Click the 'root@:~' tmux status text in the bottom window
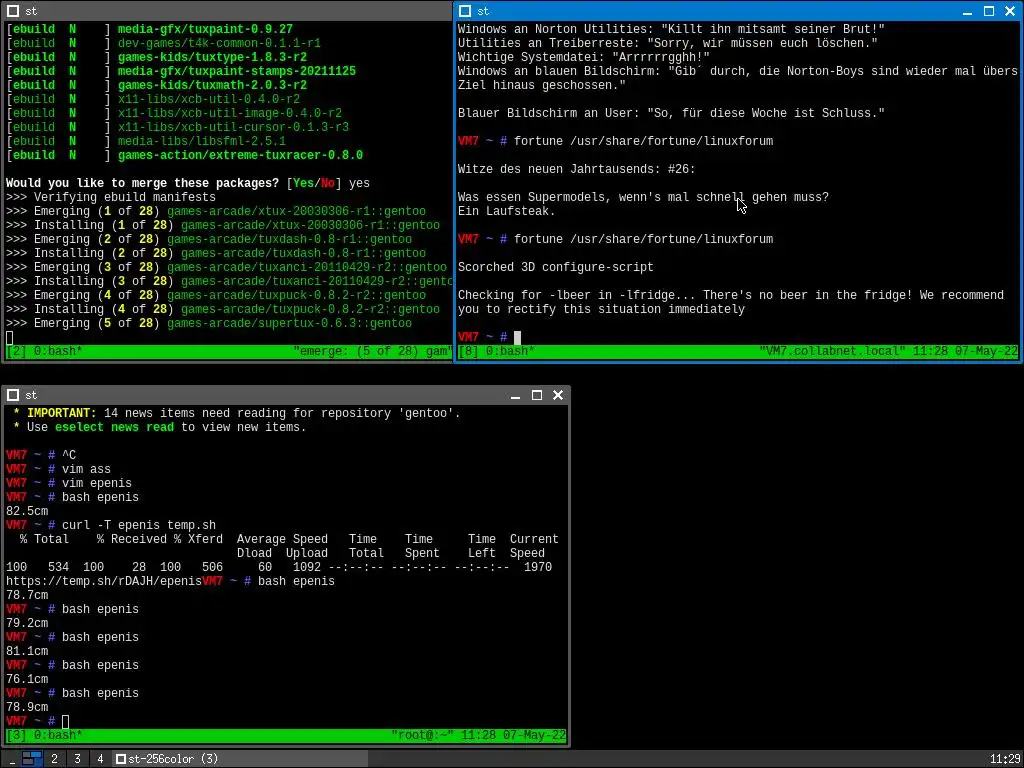 pos(423,735)
